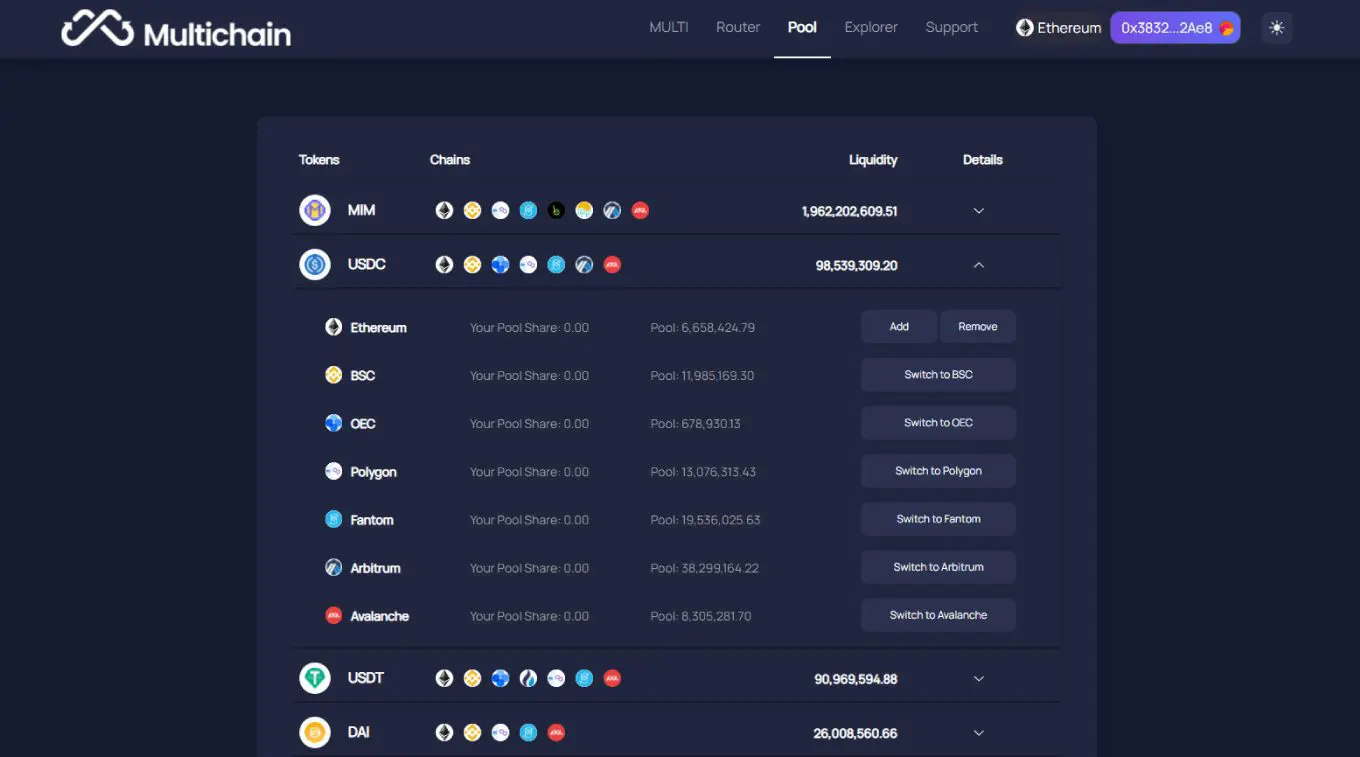Click Pool: 38,299,164.22 text in Arbitrum row
Viewport: 1360px width, 757px height.
pos(705,568)
